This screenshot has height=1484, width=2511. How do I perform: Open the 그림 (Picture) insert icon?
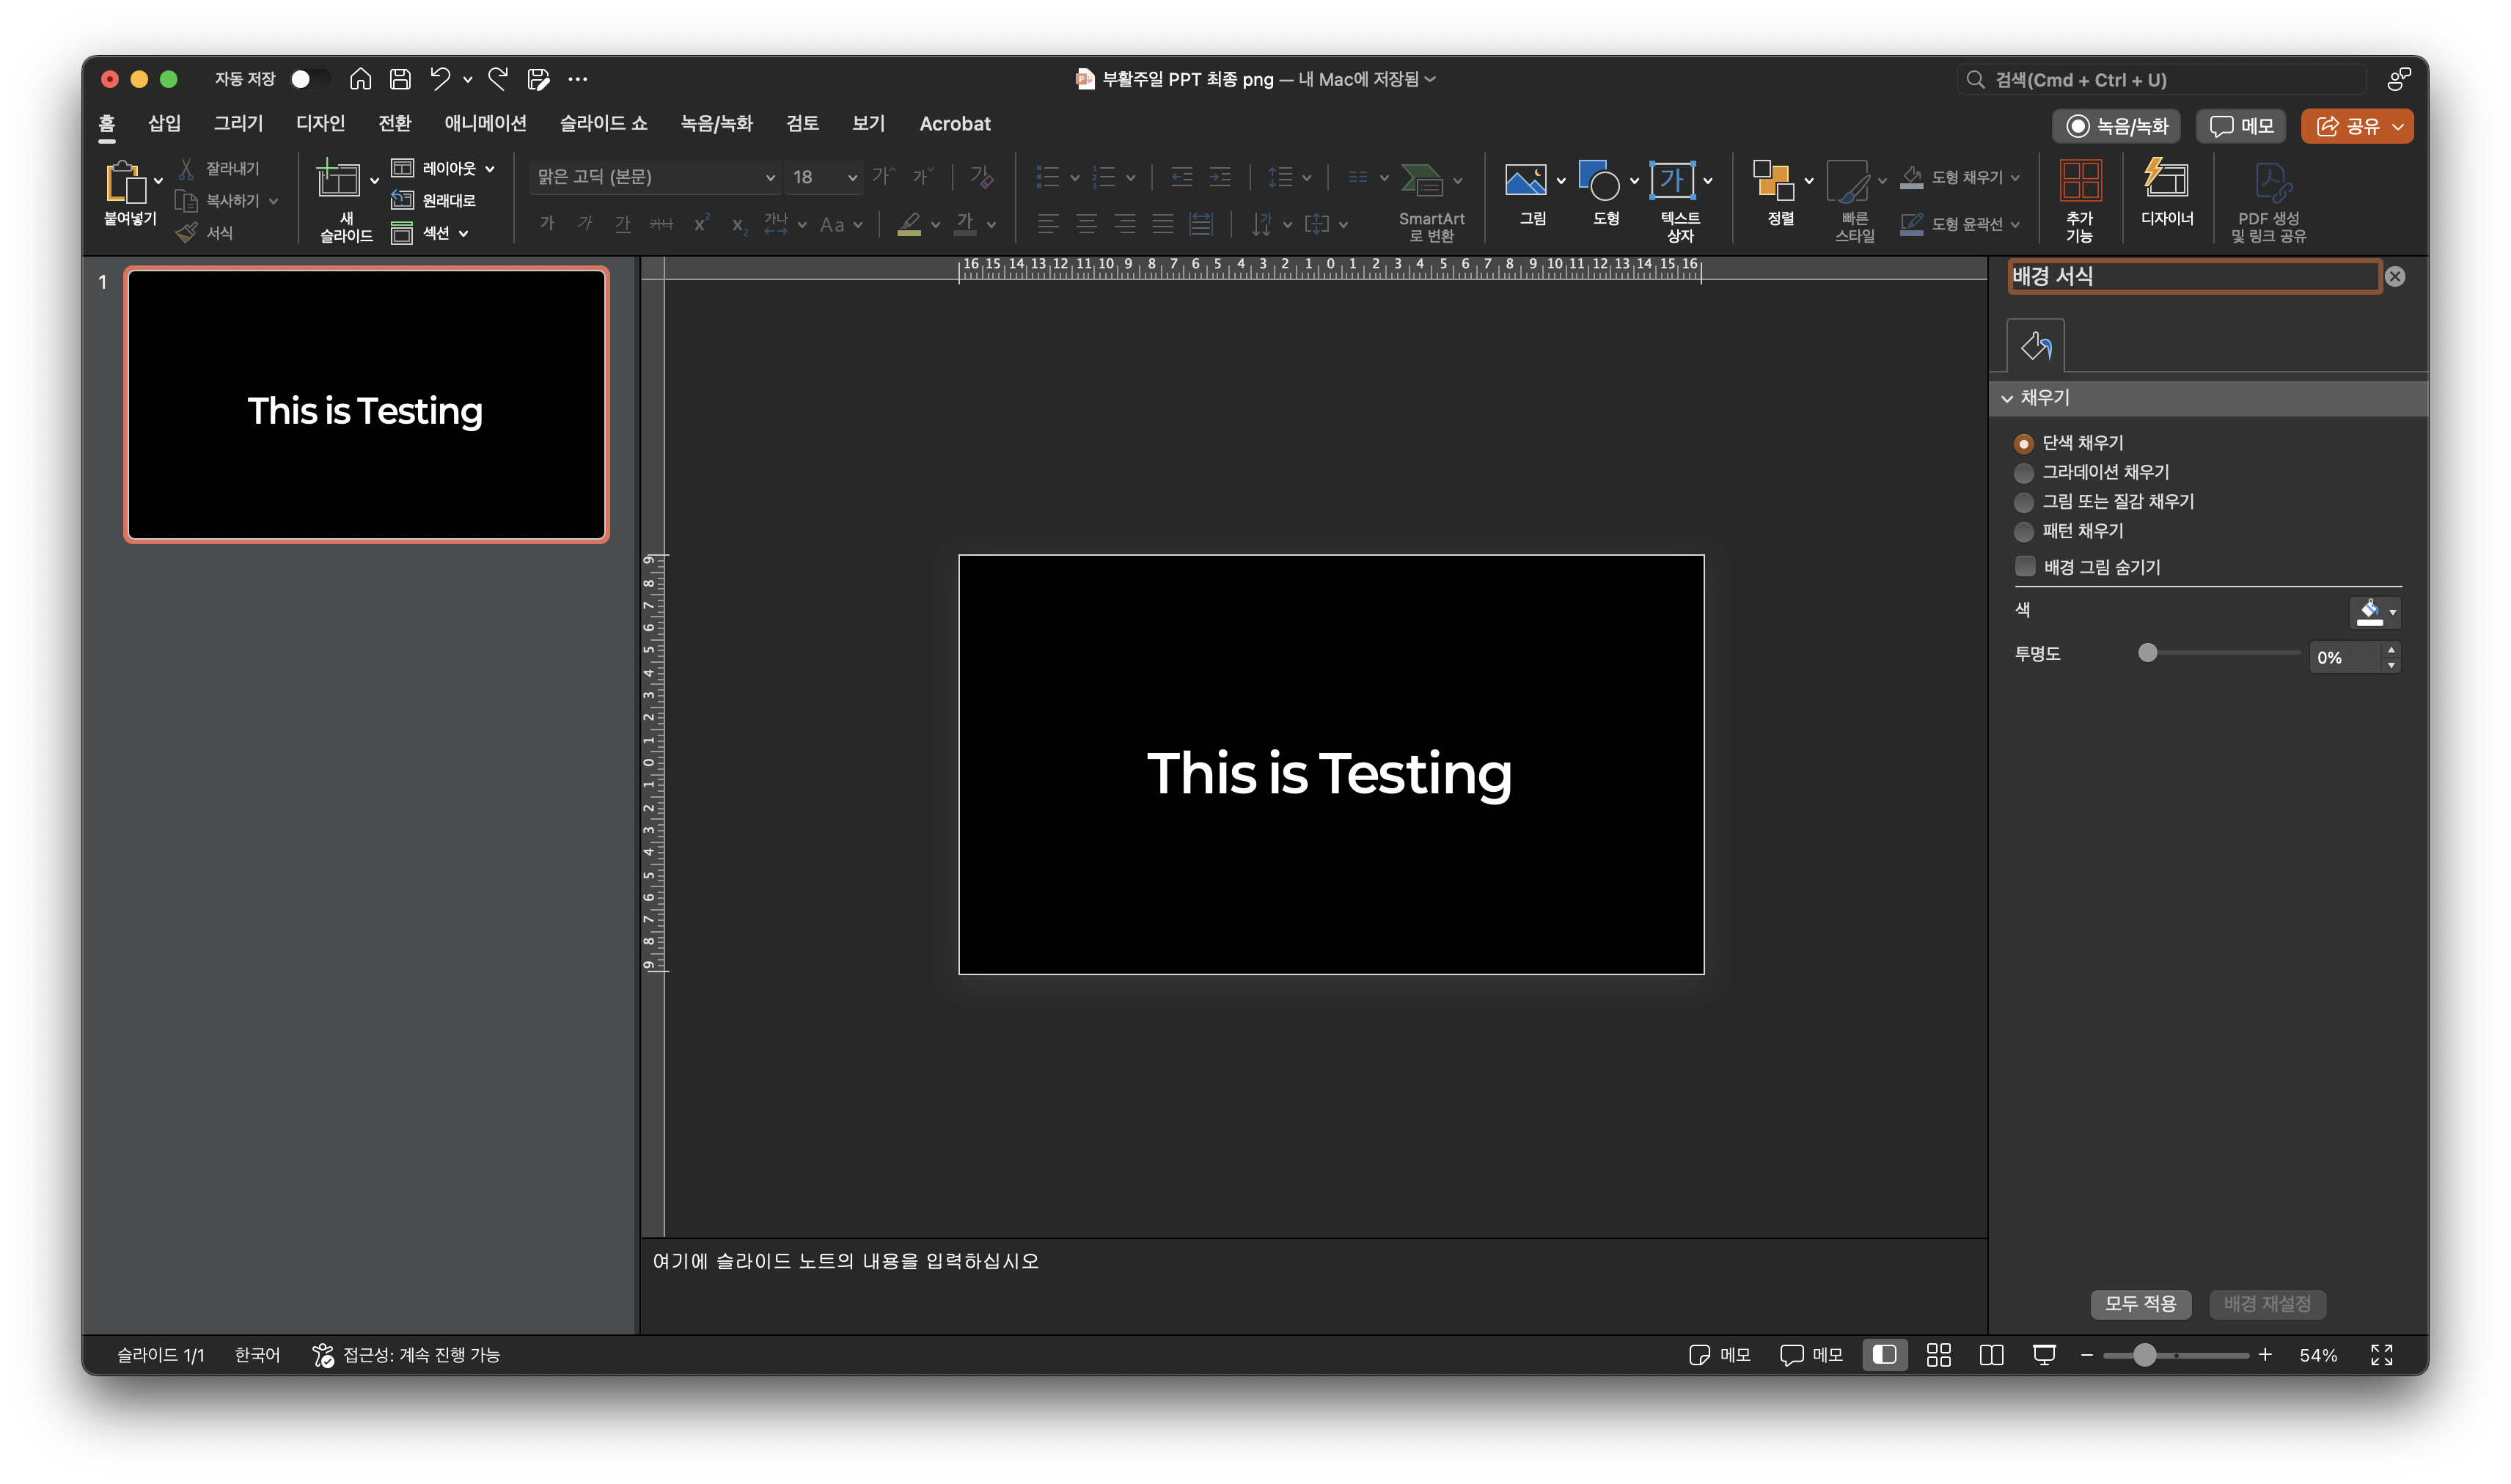pyautogui.click(x=1525, y=181)
